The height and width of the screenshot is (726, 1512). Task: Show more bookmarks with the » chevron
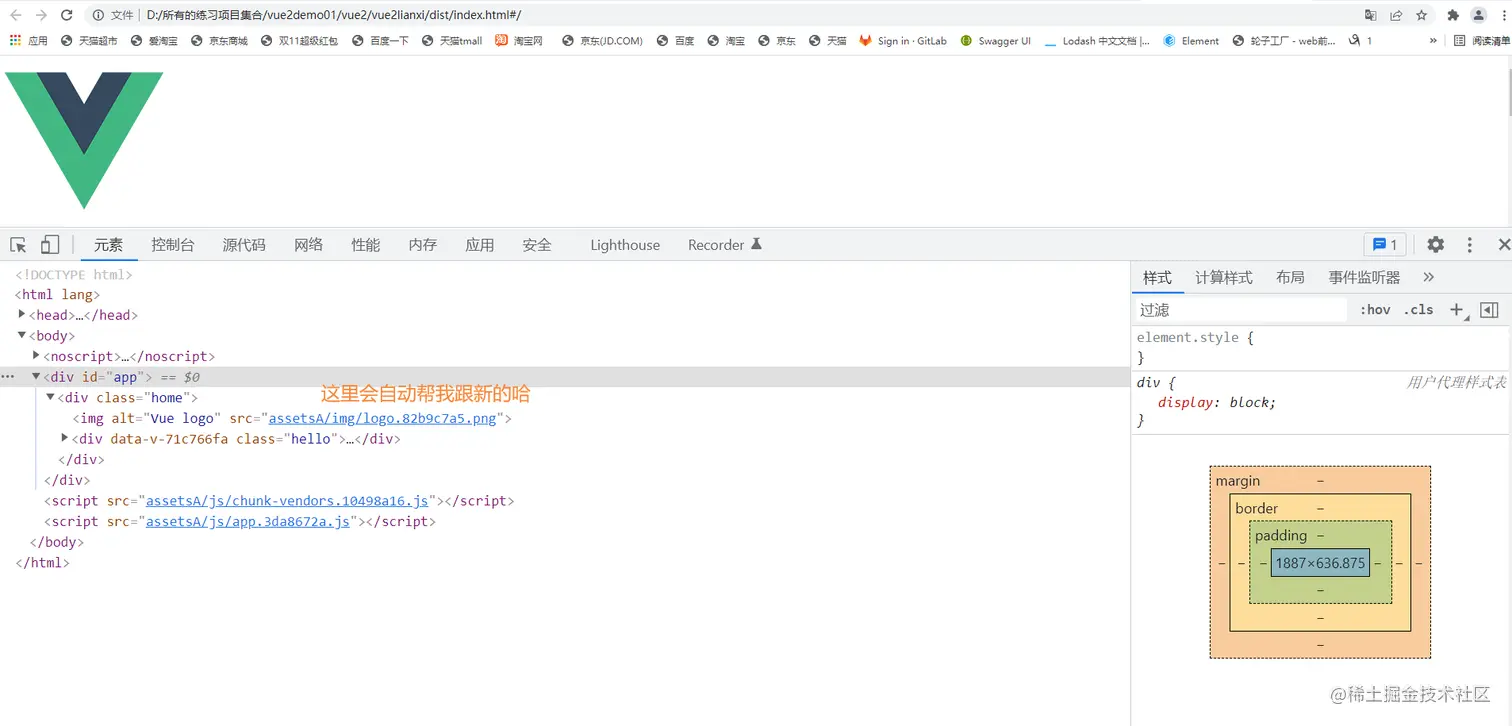coord(1433,41)
